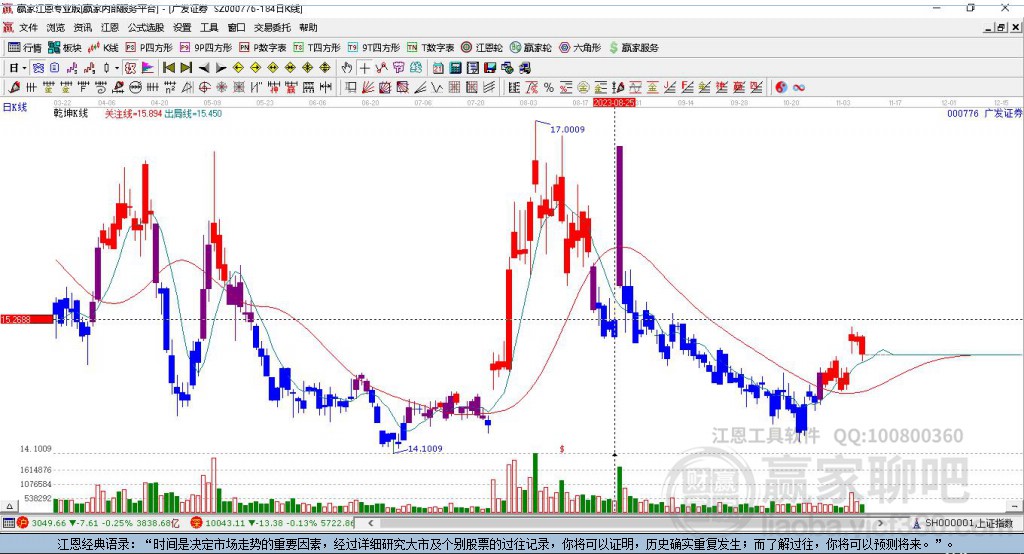This screenshot has height=554, width=1024.
Task: Open the 设置 menu
Action: tap(182, 27)
